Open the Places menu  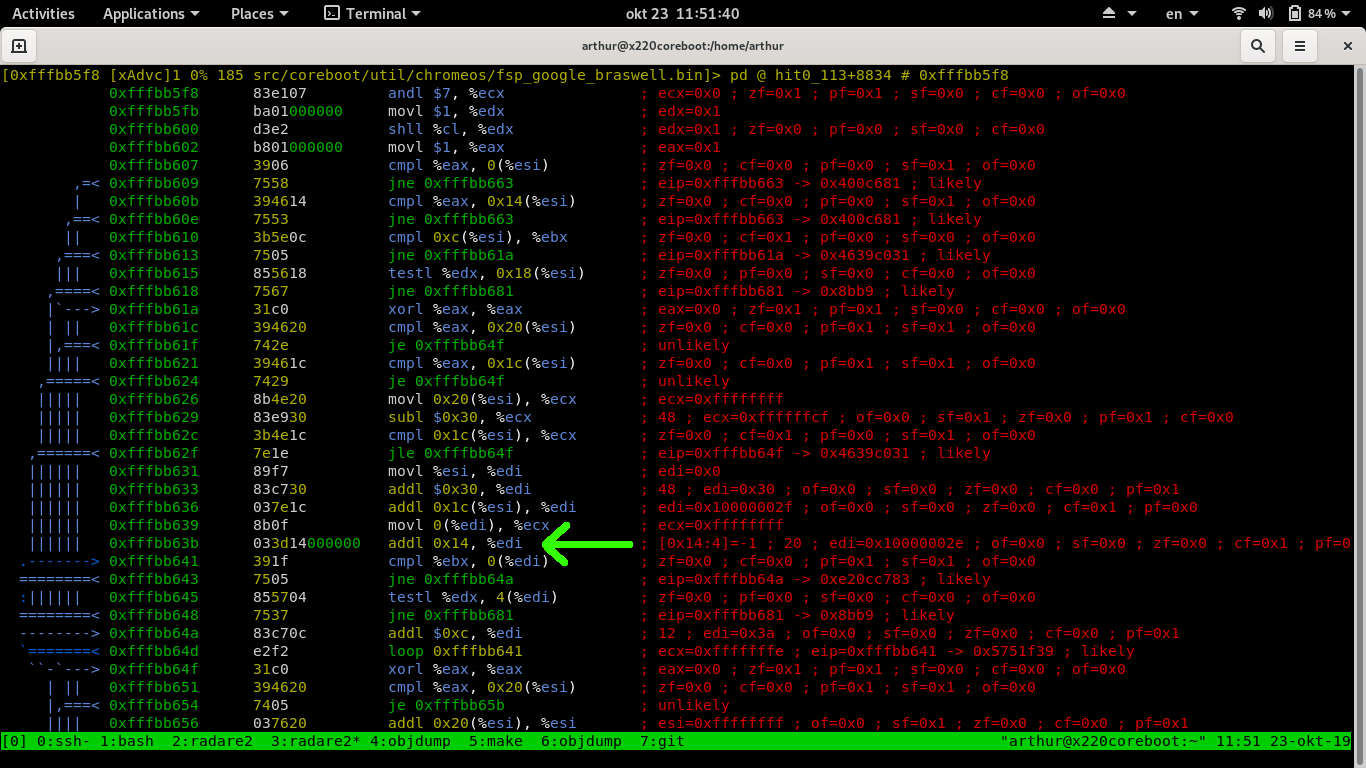pyautogui.click(x=259, y=14)
